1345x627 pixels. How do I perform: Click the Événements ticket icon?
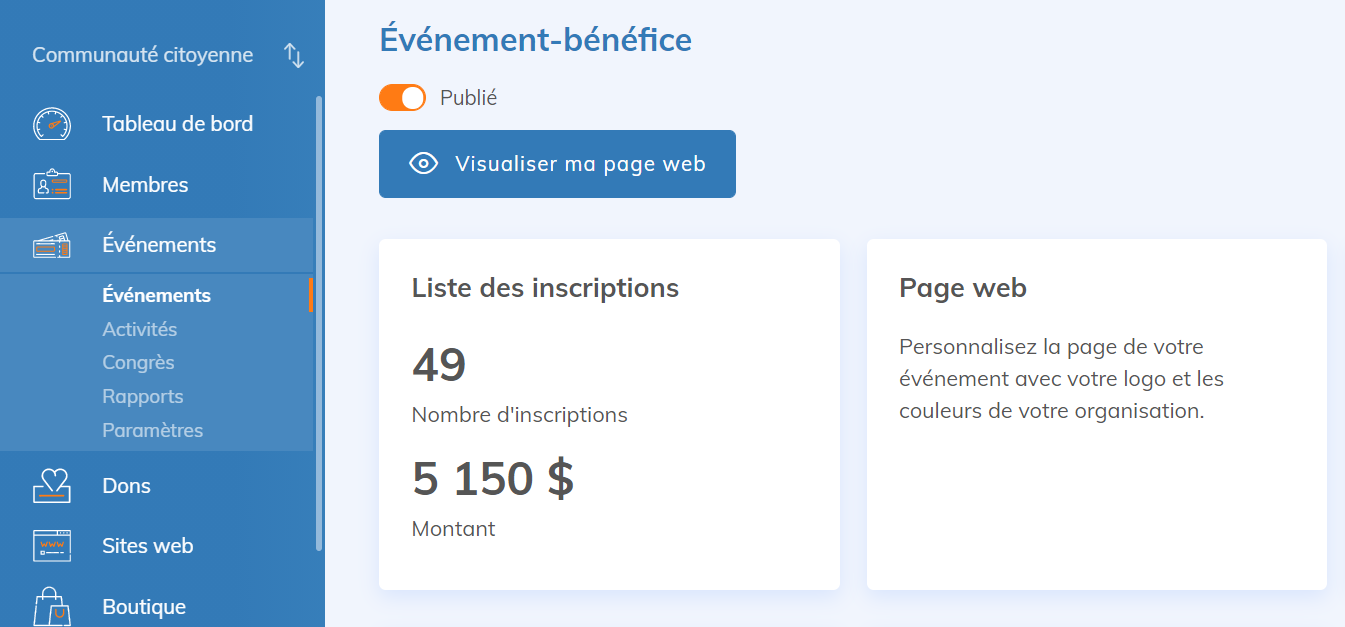52,245
